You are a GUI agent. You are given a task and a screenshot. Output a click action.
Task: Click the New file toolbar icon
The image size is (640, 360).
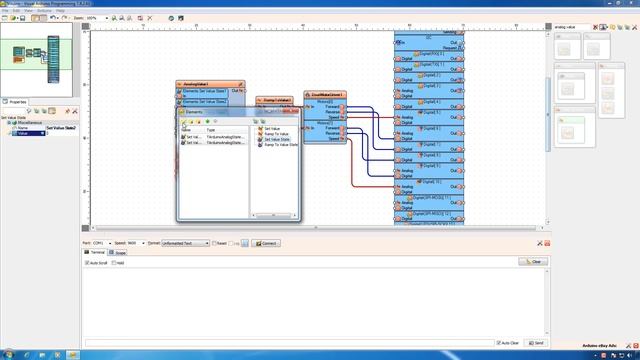pos(4,18)
